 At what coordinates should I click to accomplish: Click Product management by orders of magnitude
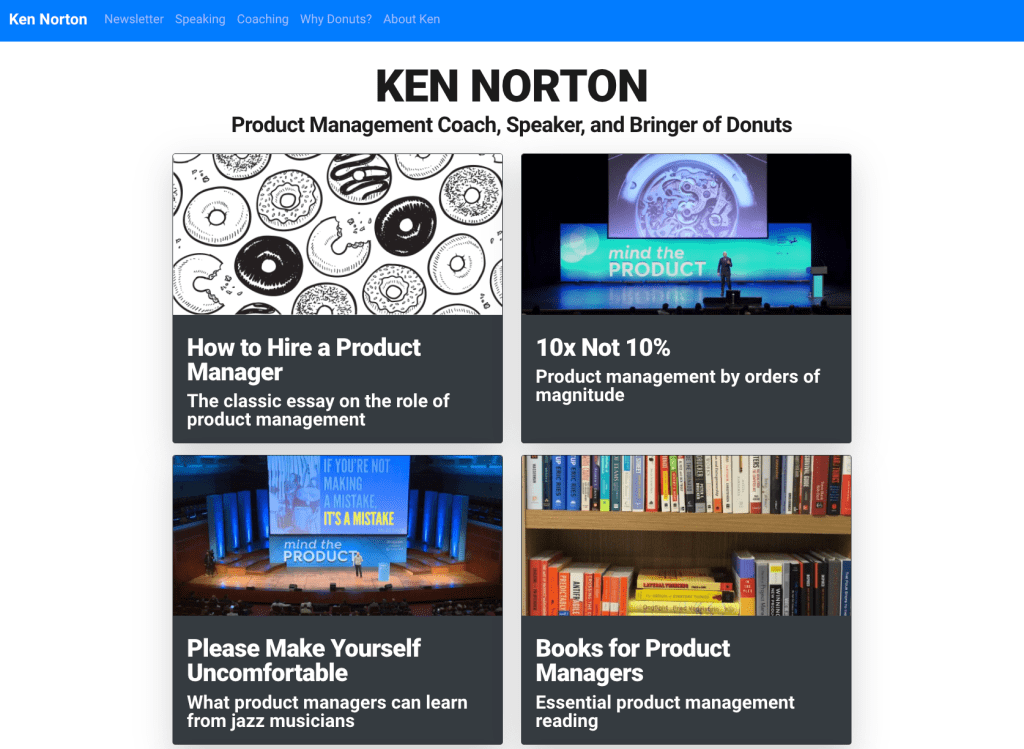[677, 385]
